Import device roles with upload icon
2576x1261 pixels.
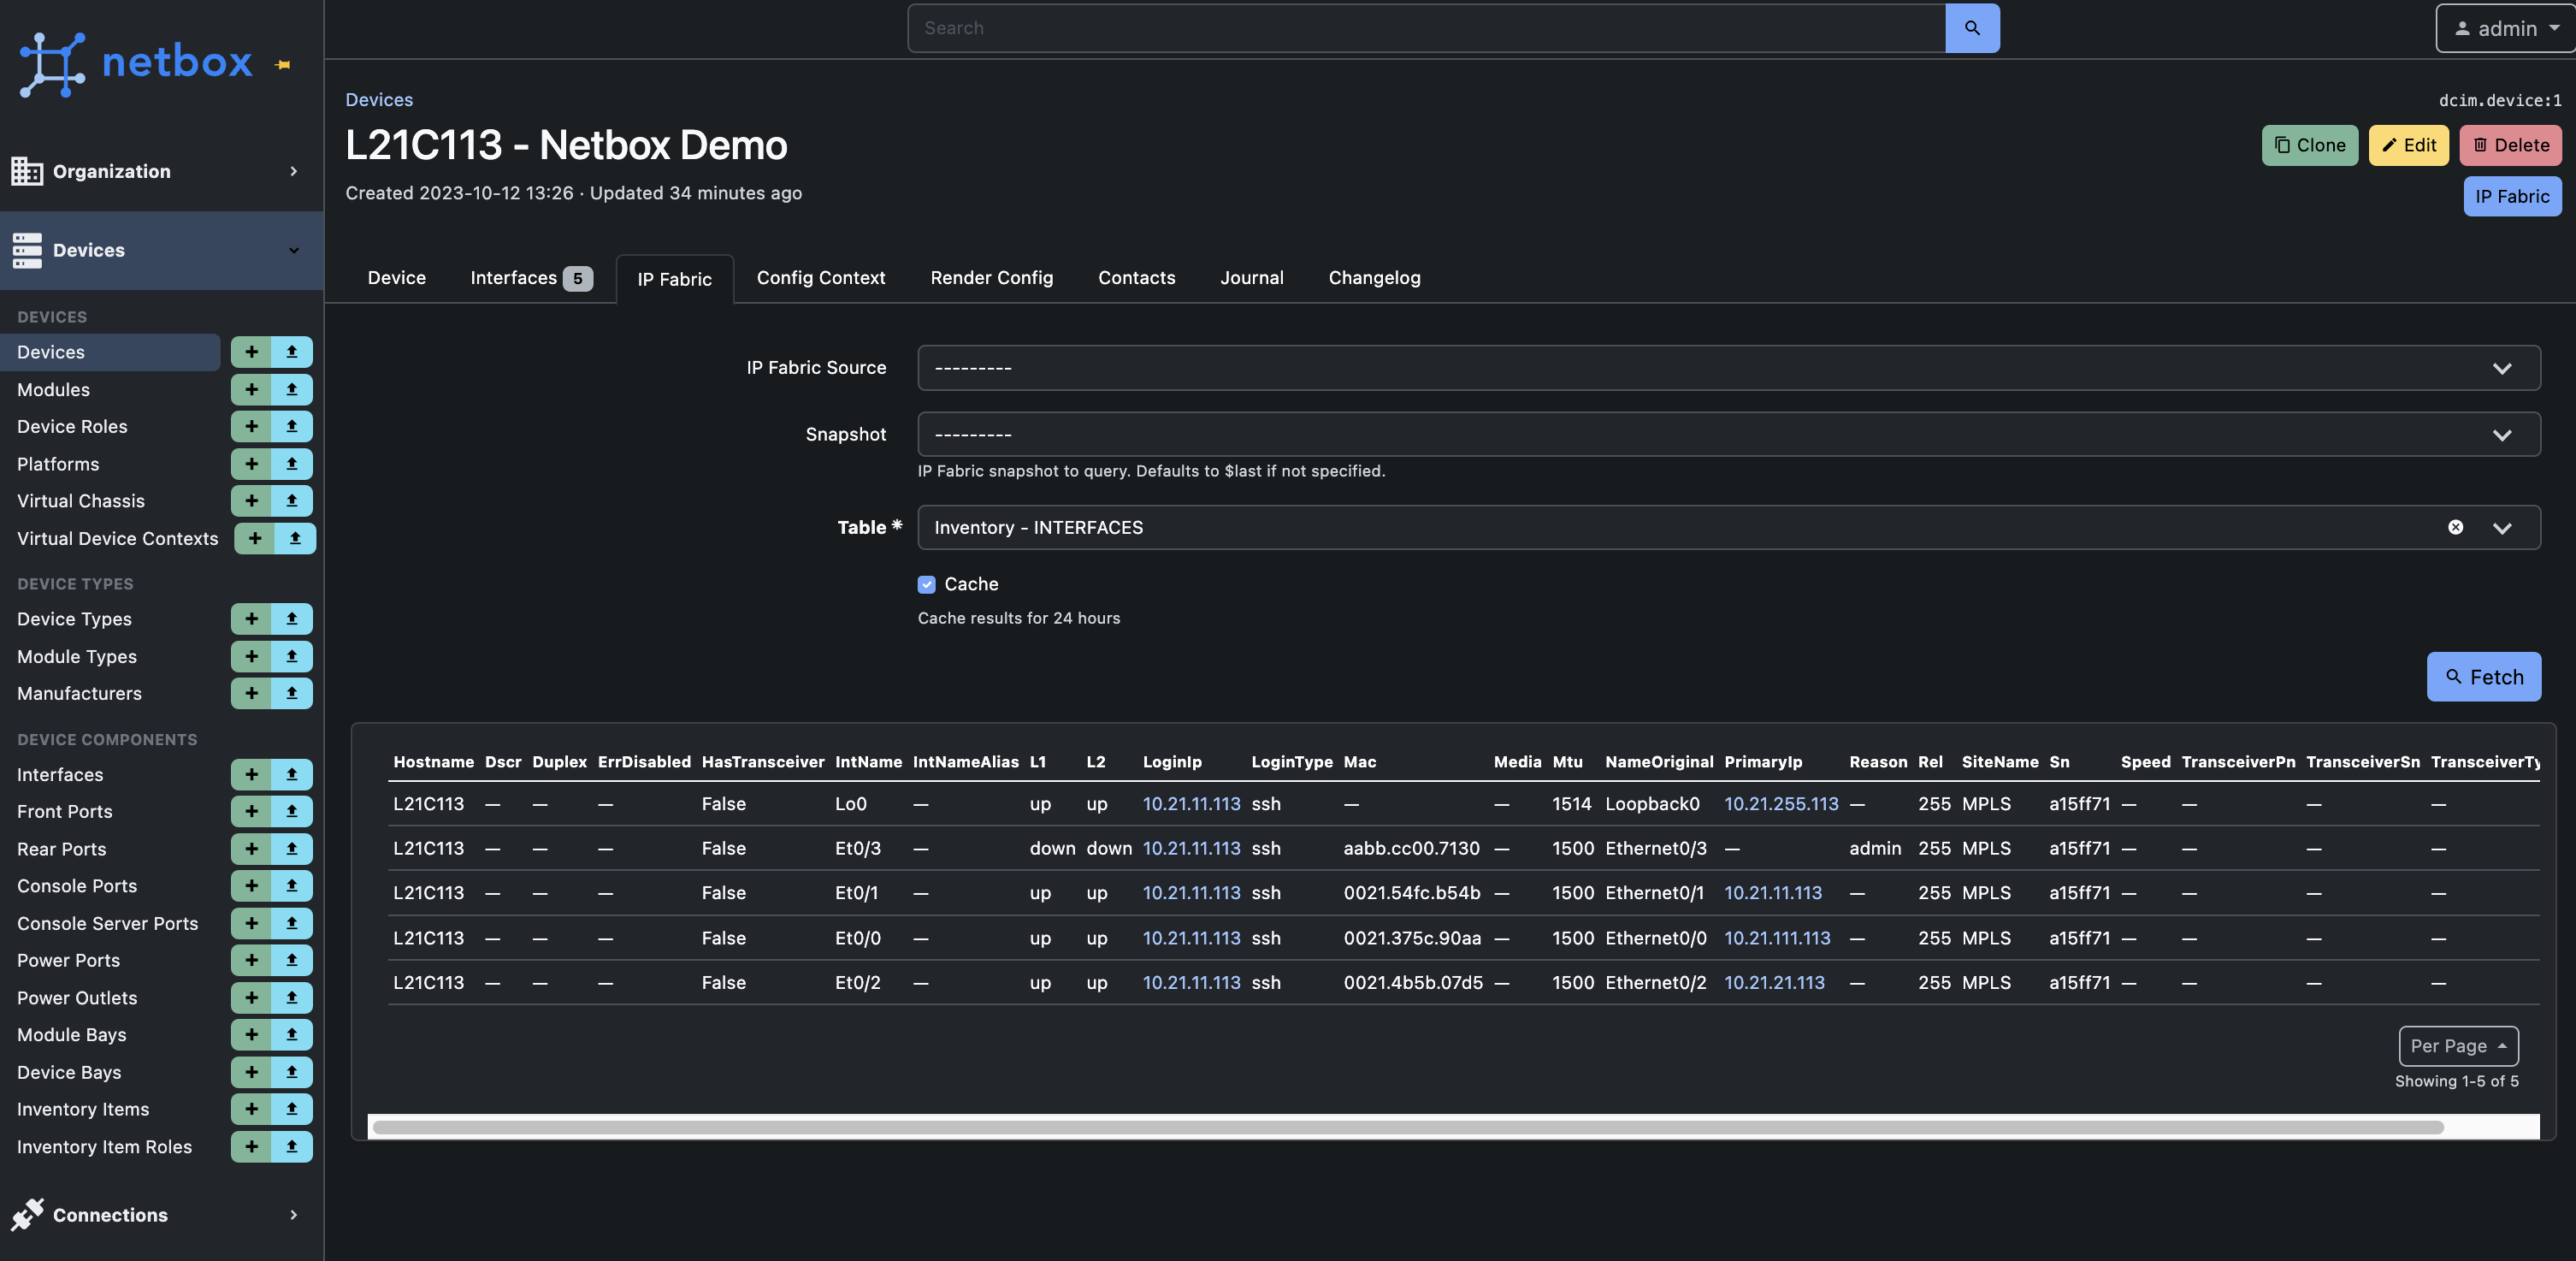[292, 426]
